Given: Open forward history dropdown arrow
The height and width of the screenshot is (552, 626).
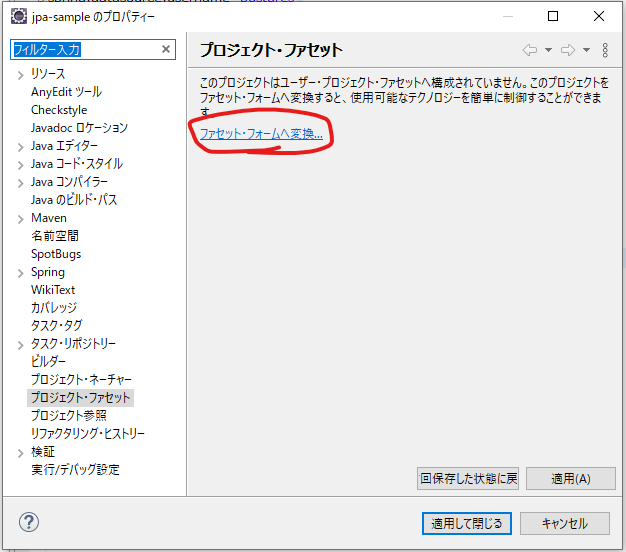Looking at the screenshot, I should (586, 50).
